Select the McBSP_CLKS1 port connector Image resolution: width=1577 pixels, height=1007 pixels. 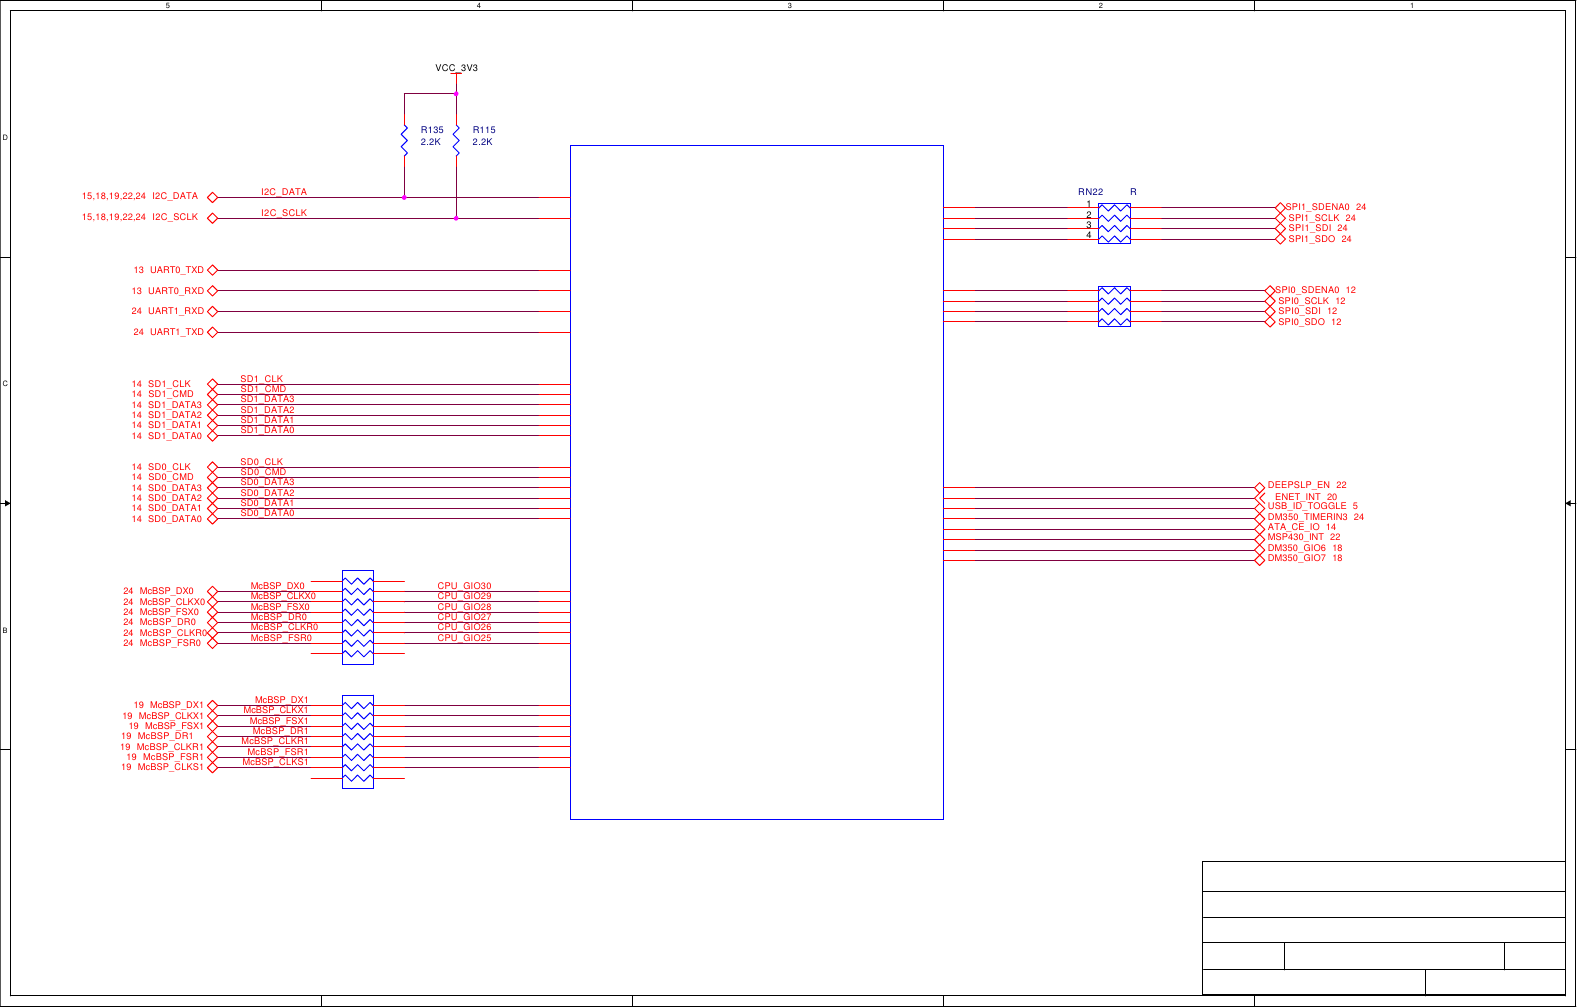tap(212, 768)
